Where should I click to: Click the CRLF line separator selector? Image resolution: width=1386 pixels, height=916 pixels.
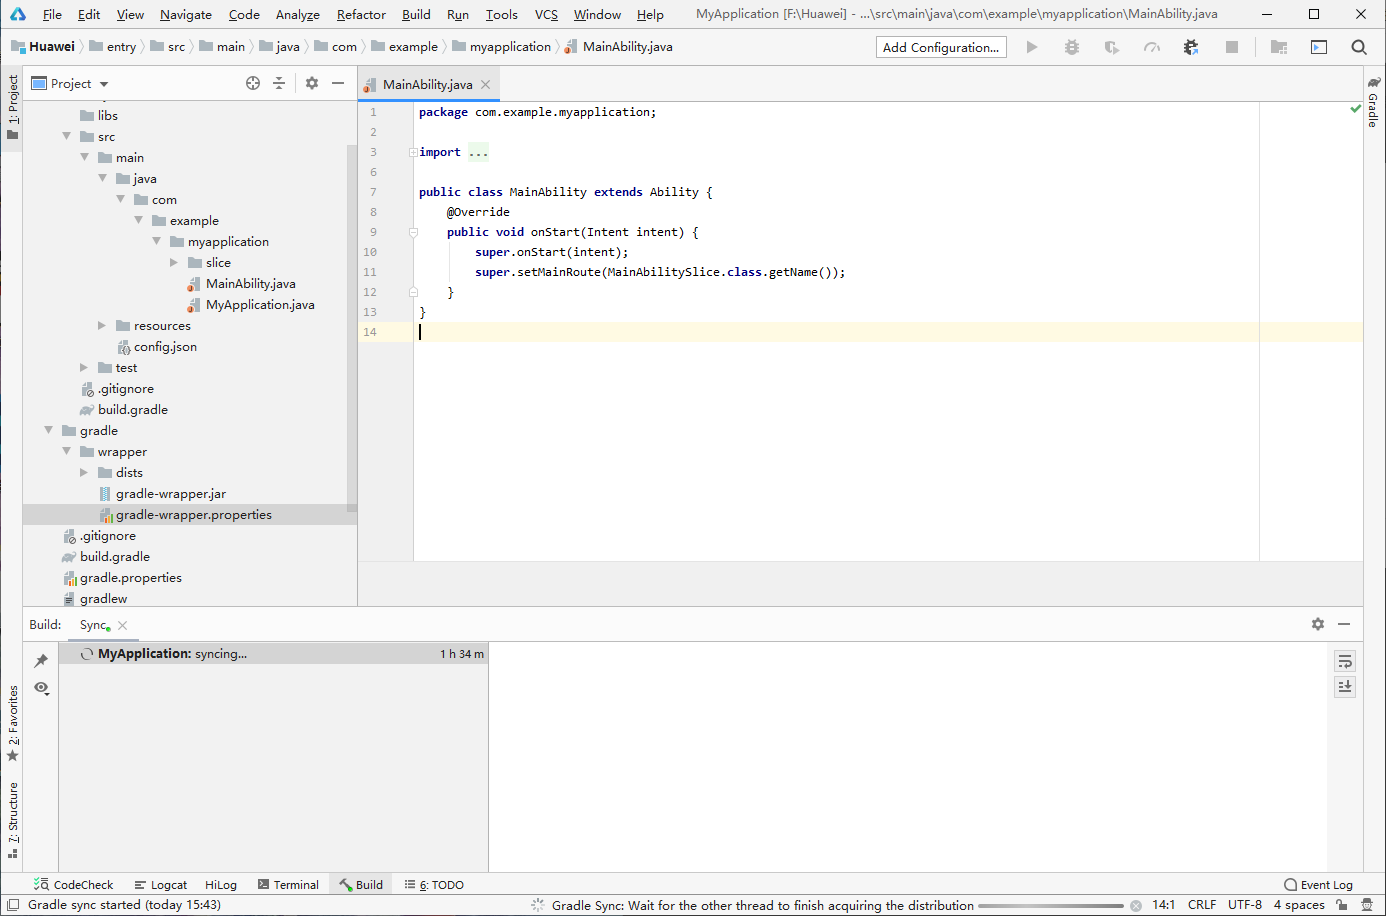1202,905
